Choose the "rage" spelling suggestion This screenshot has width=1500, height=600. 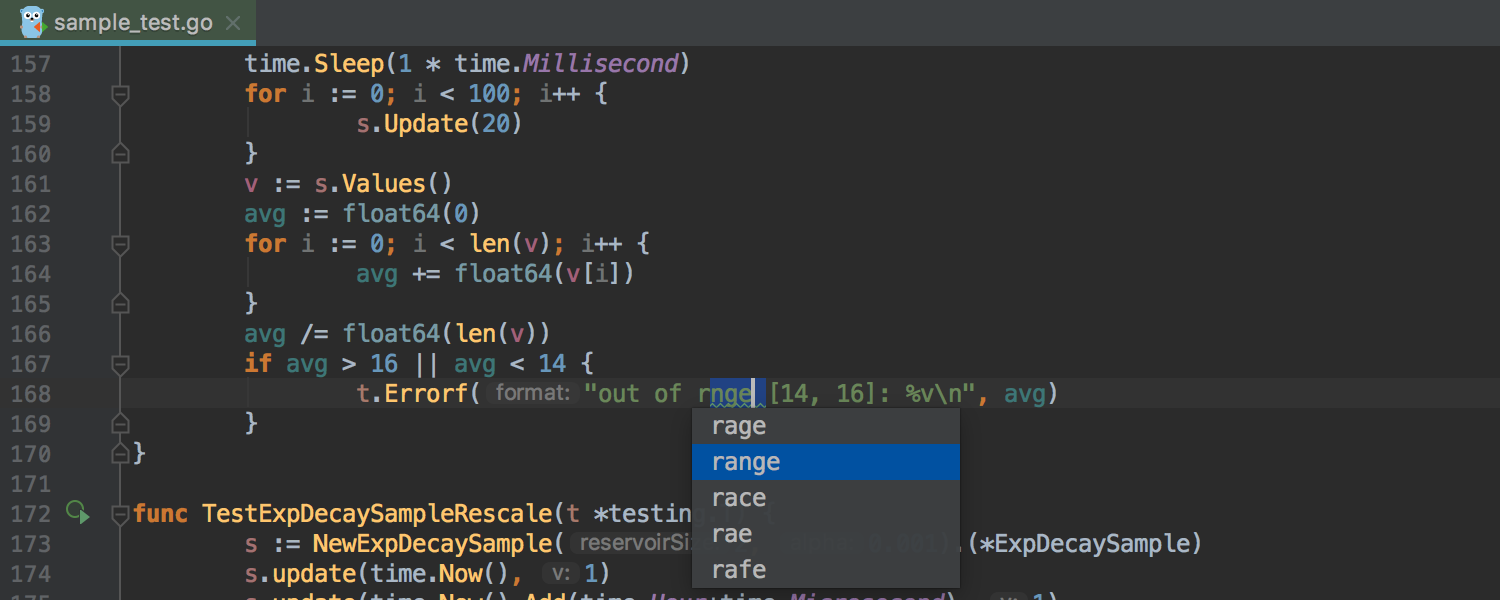coord(826,426)
